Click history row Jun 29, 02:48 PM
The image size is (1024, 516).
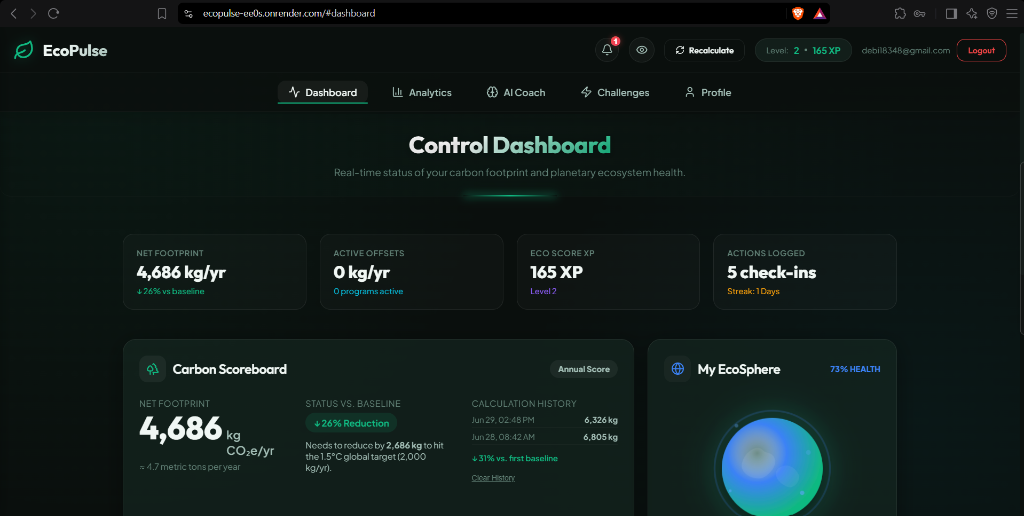tap(544, 420)
